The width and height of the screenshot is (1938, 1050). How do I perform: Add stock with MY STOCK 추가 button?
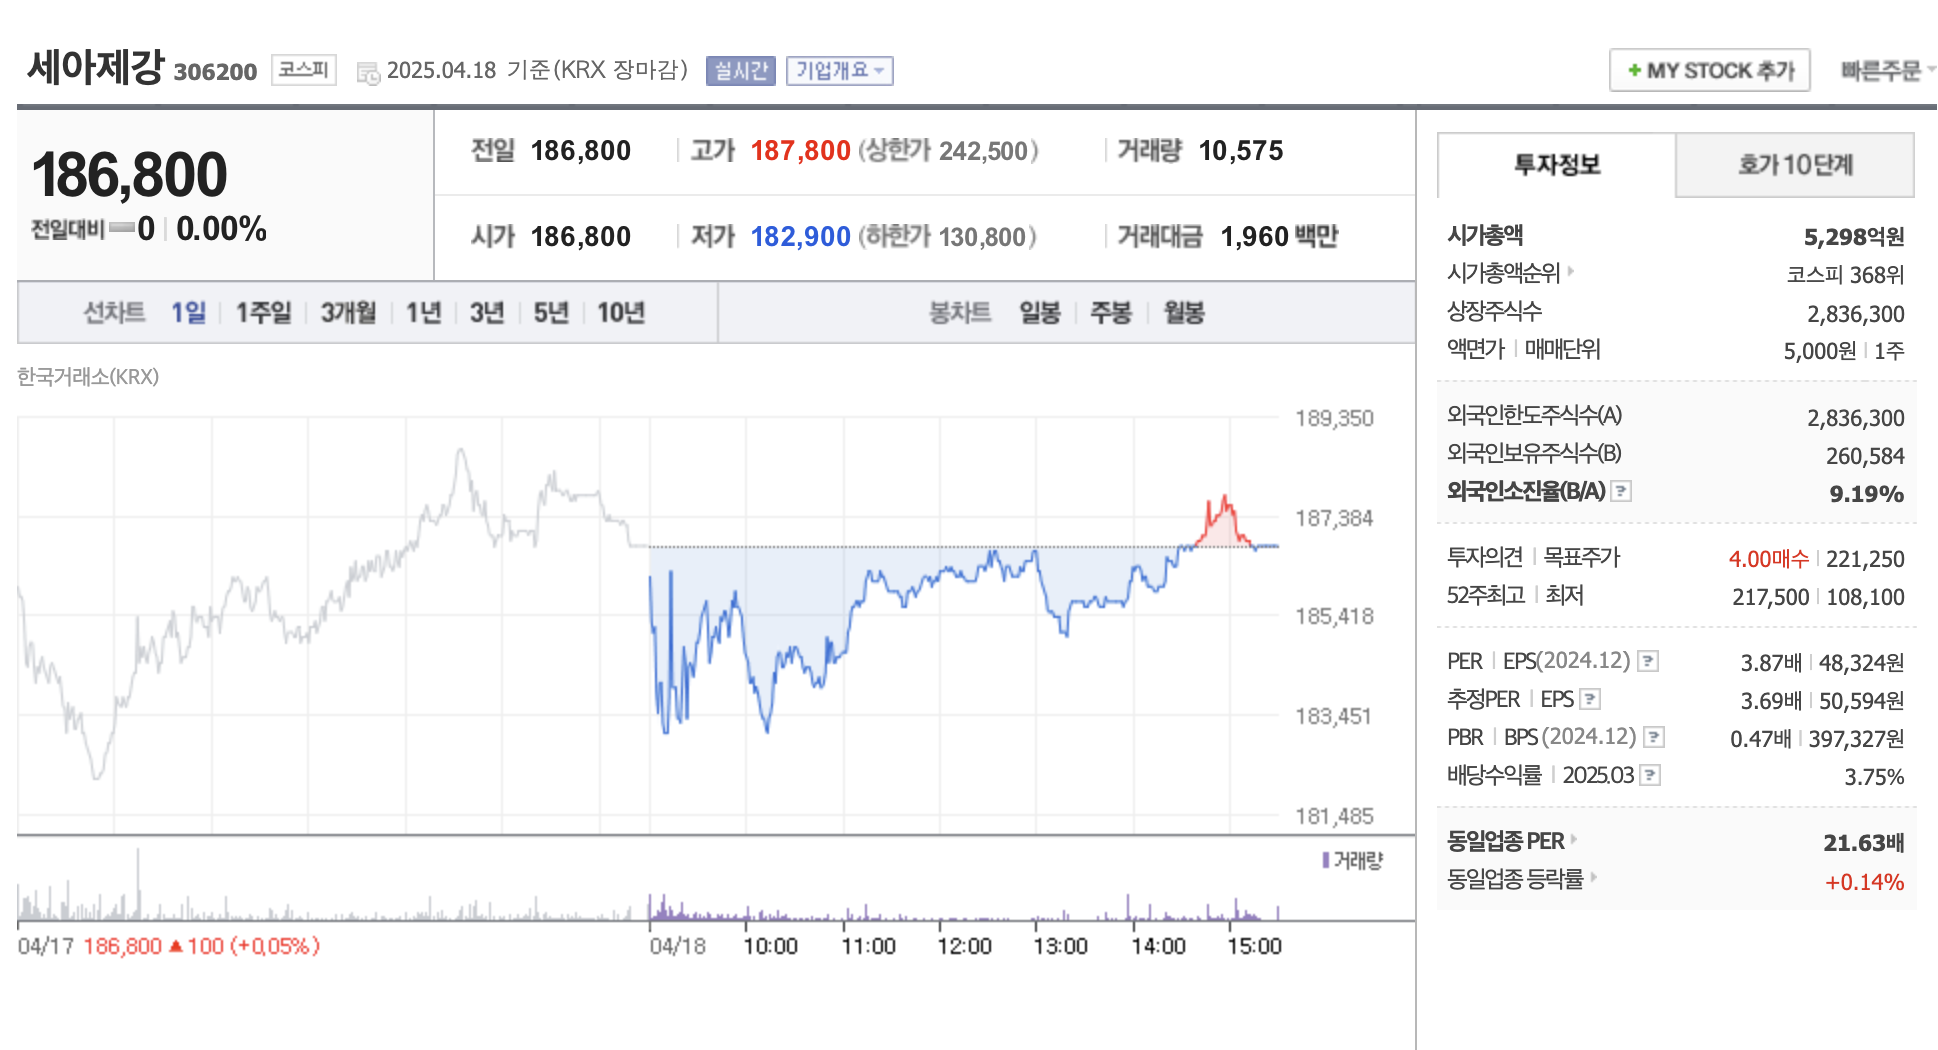coord(1710,71)
